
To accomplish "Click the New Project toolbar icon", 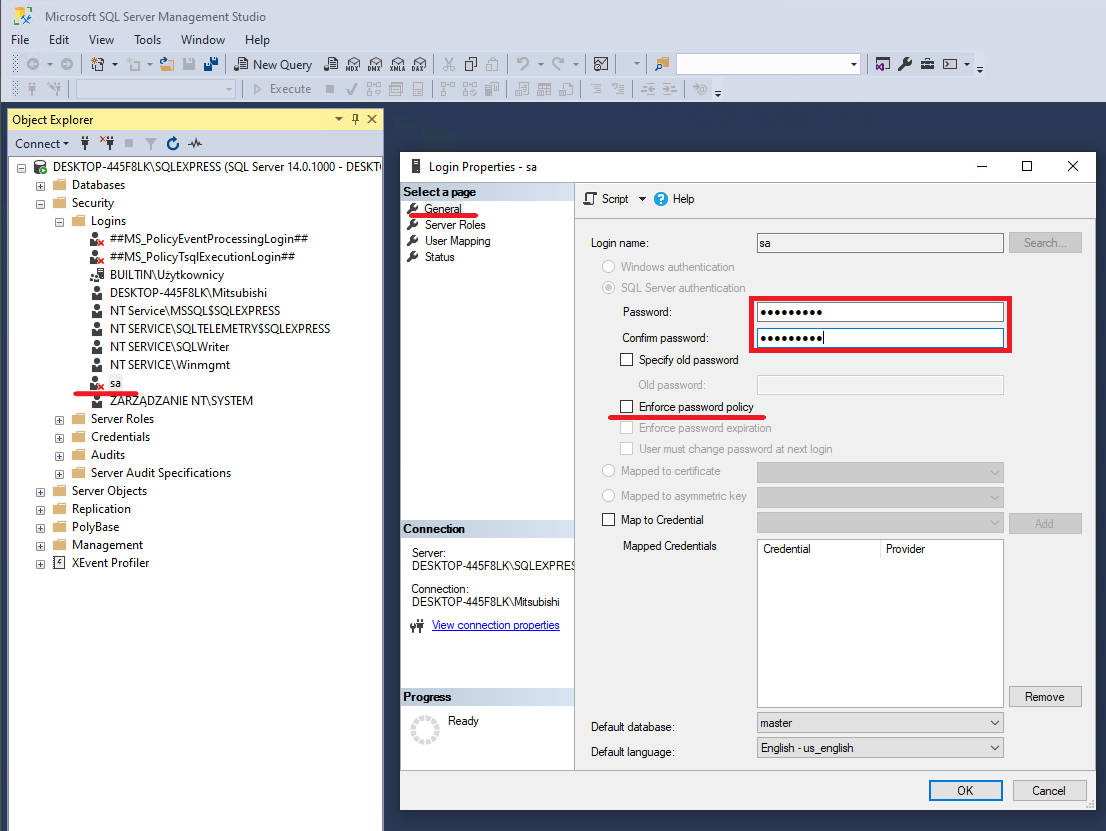I will click(x=97, y=64).
